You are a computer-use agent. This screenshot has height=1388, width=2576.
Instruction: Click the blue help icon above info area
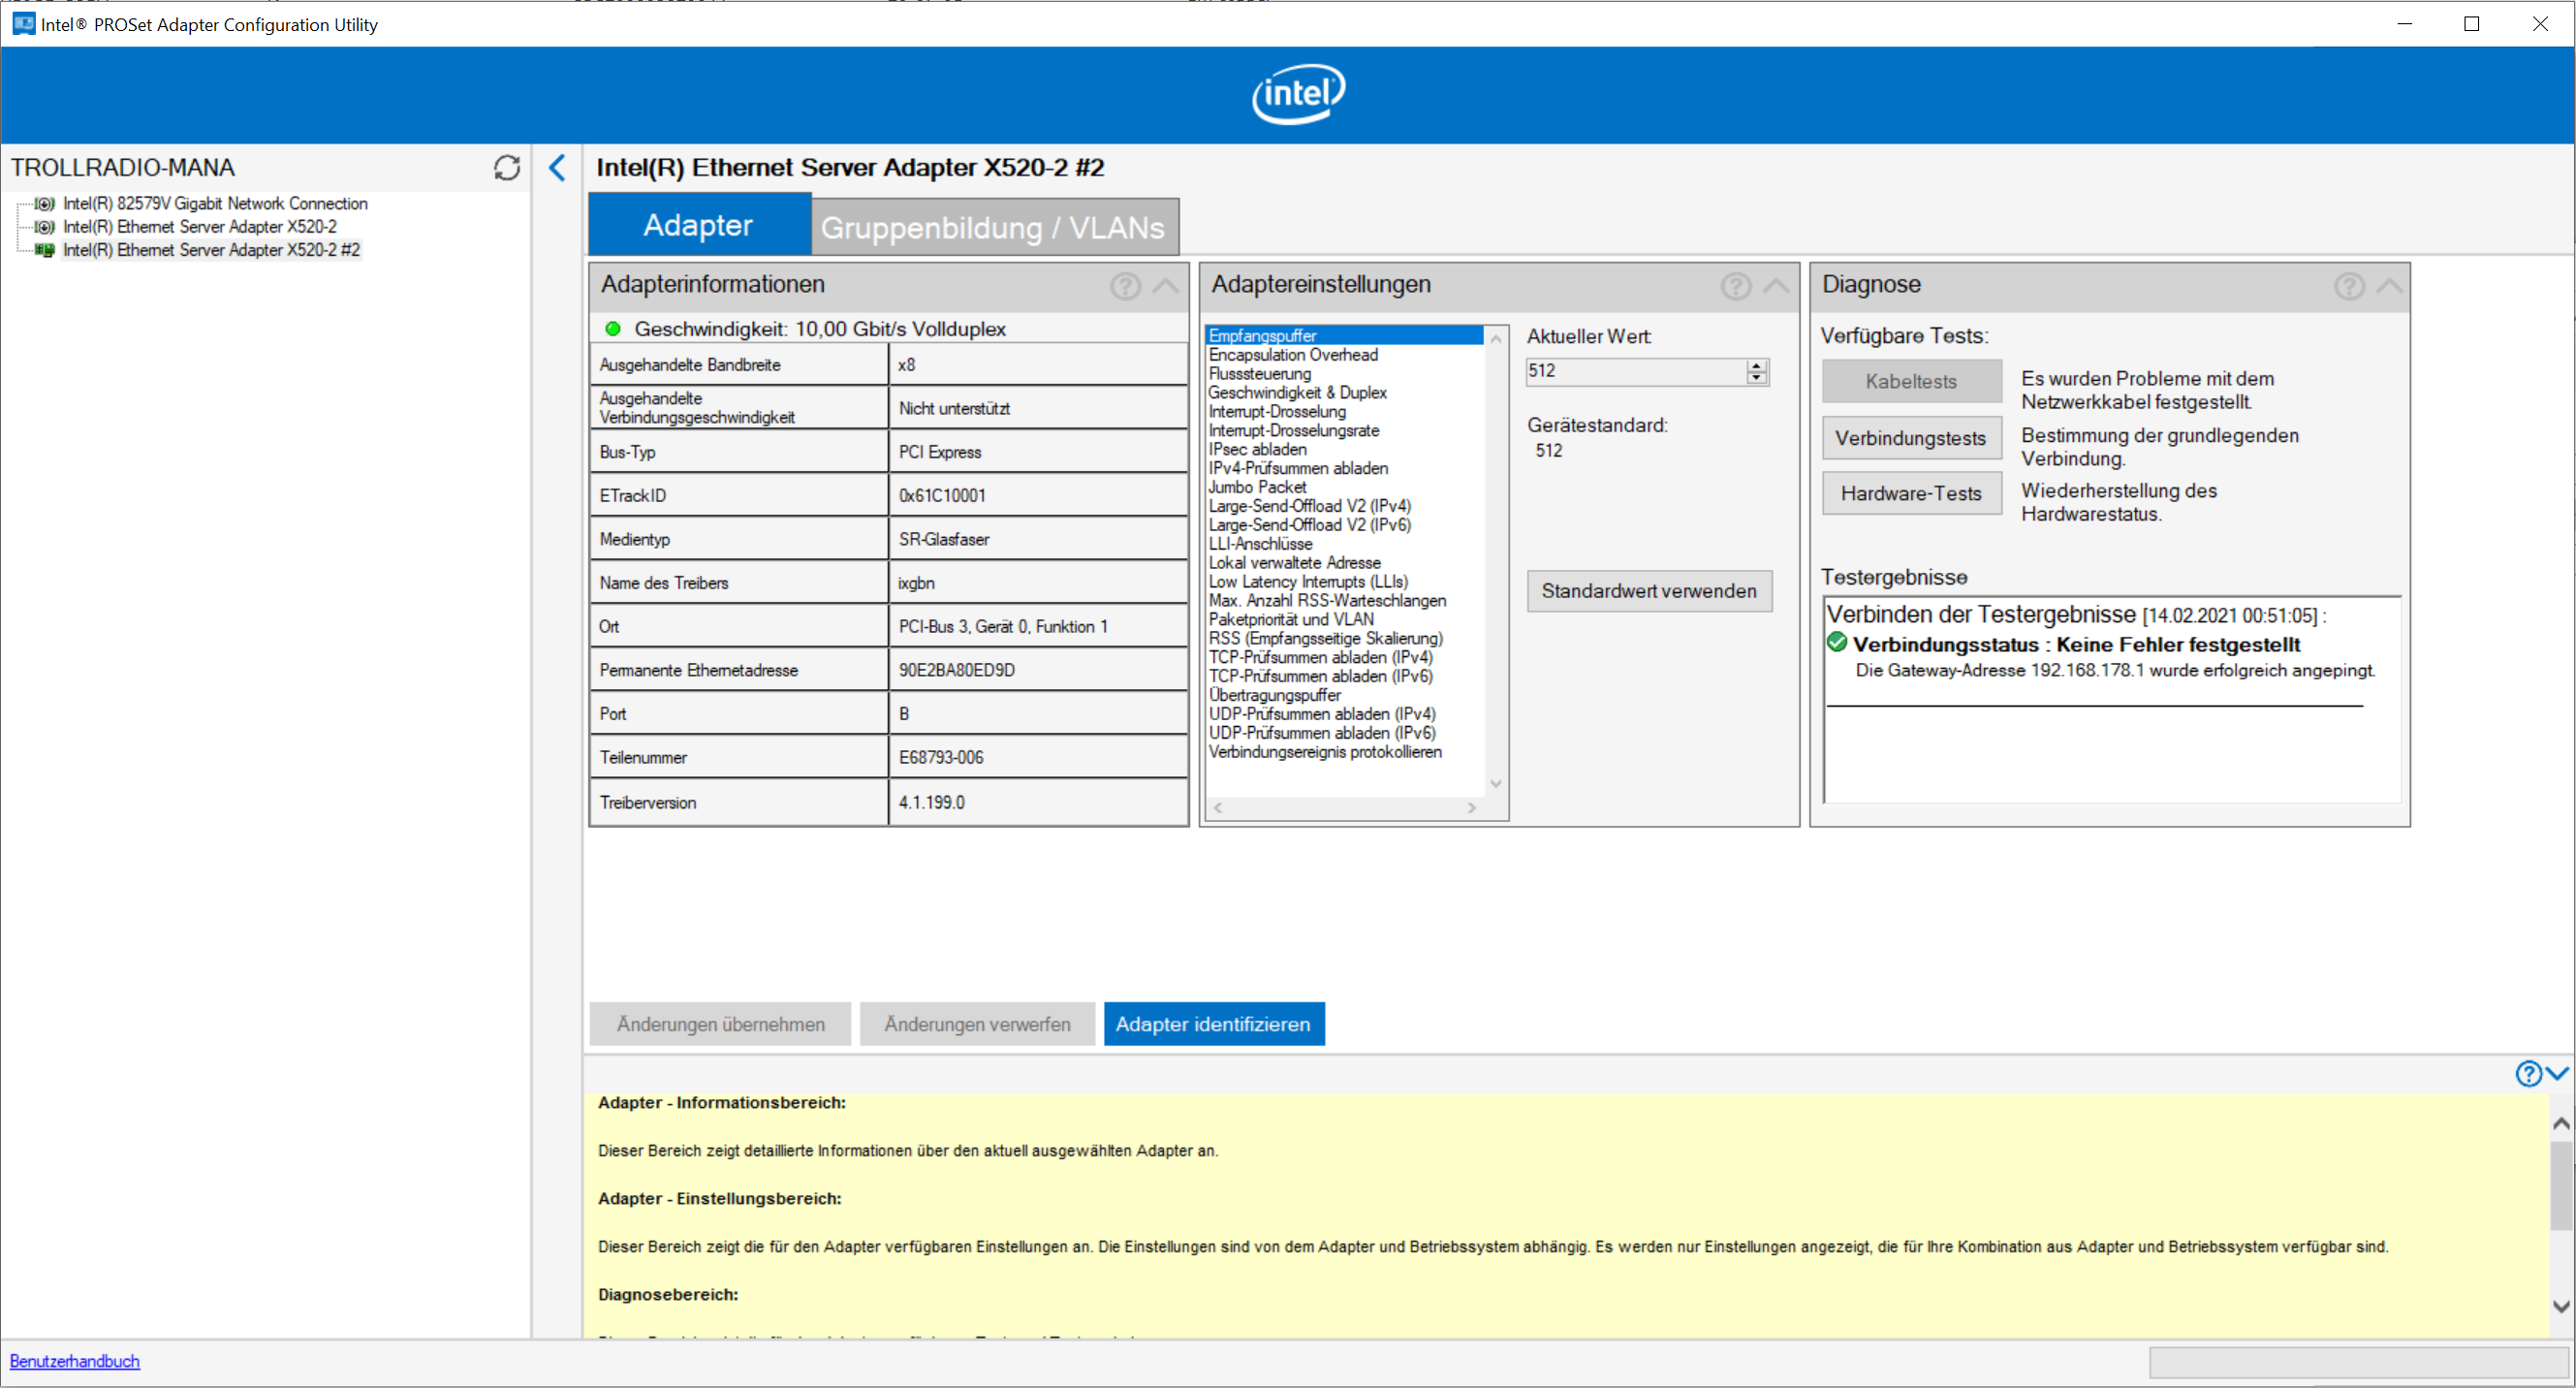pyautogui.click(x=2528, y=1073)
